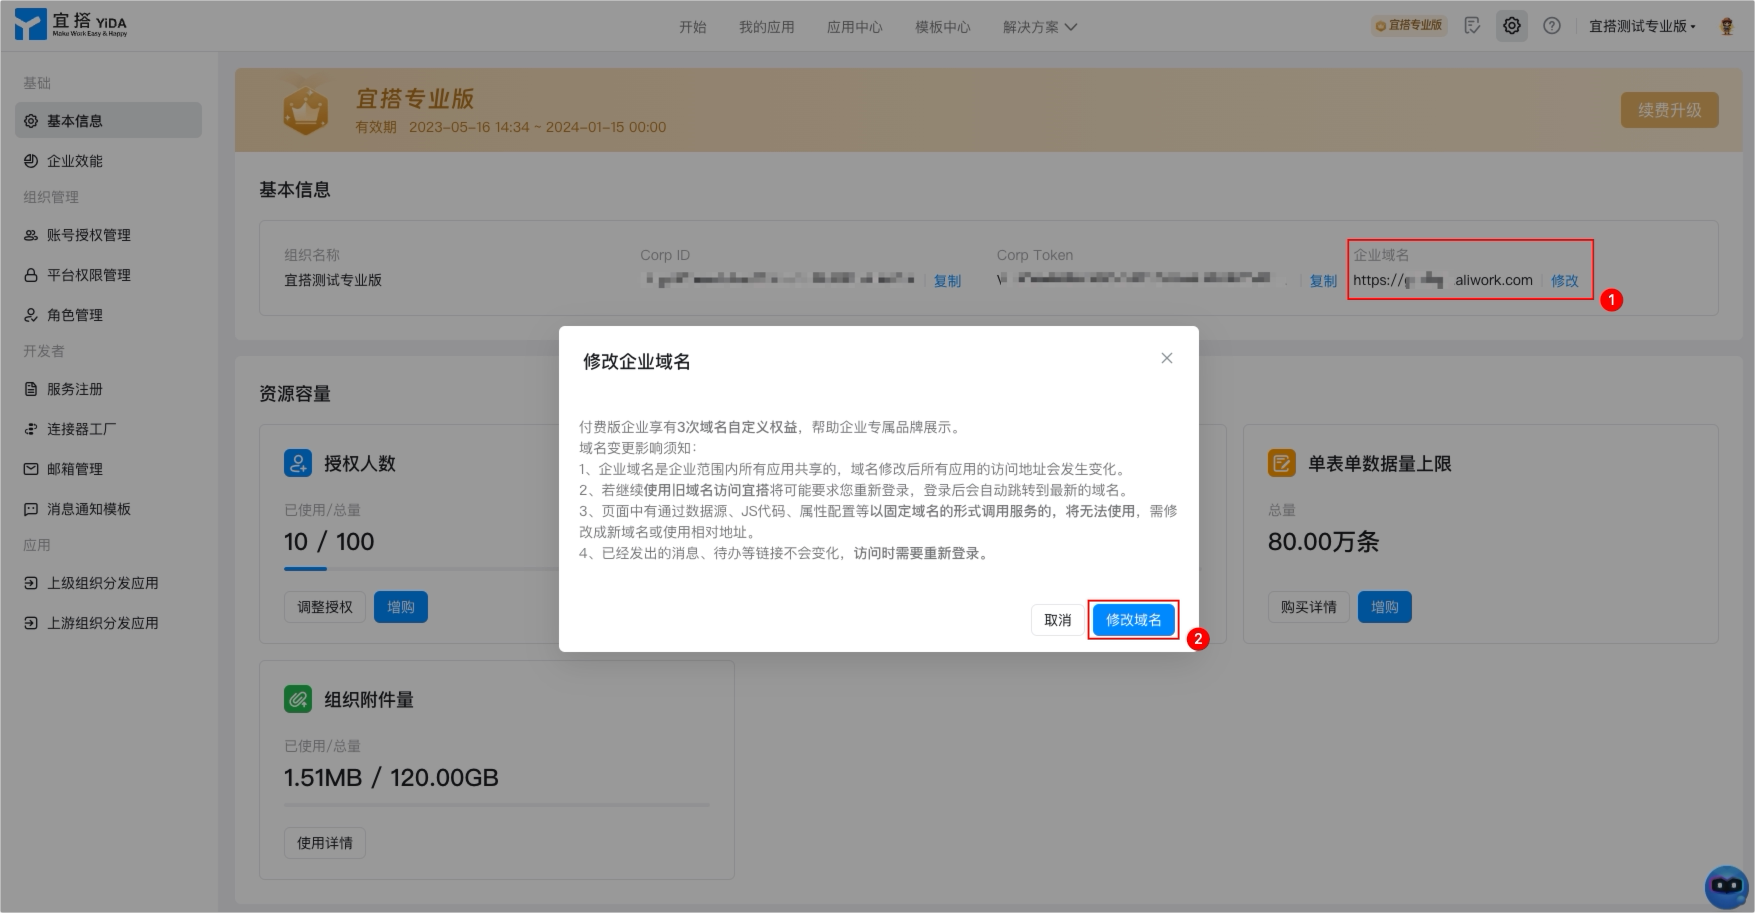Confirm with the 修改域名 button
The width and height of the screenshot is (1755, 913).
(x=1133, y=620)
